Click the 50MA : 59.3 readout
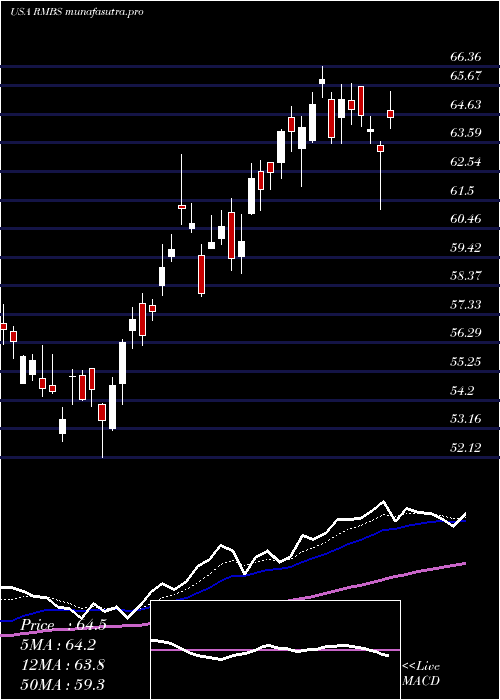 [63, 684]
